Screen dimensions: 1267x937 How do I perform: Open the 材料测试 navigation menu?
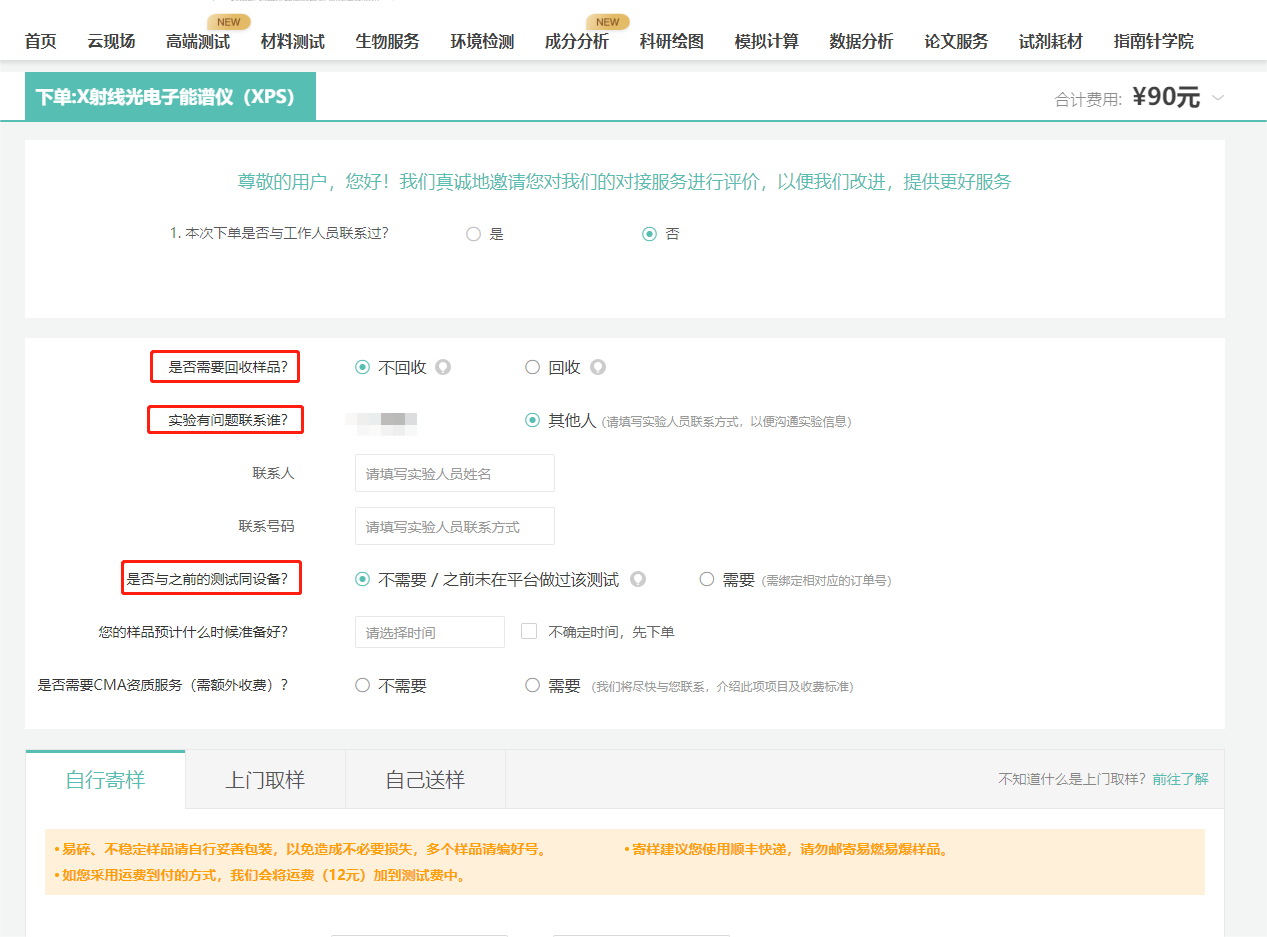coord(292,41)
